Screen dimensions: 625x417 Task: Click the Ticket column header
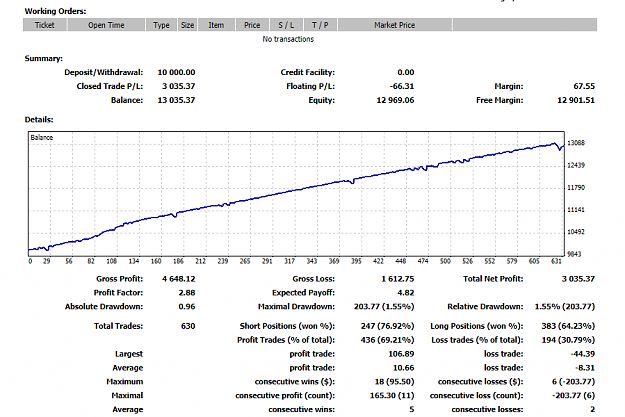(x=45, y=25)
